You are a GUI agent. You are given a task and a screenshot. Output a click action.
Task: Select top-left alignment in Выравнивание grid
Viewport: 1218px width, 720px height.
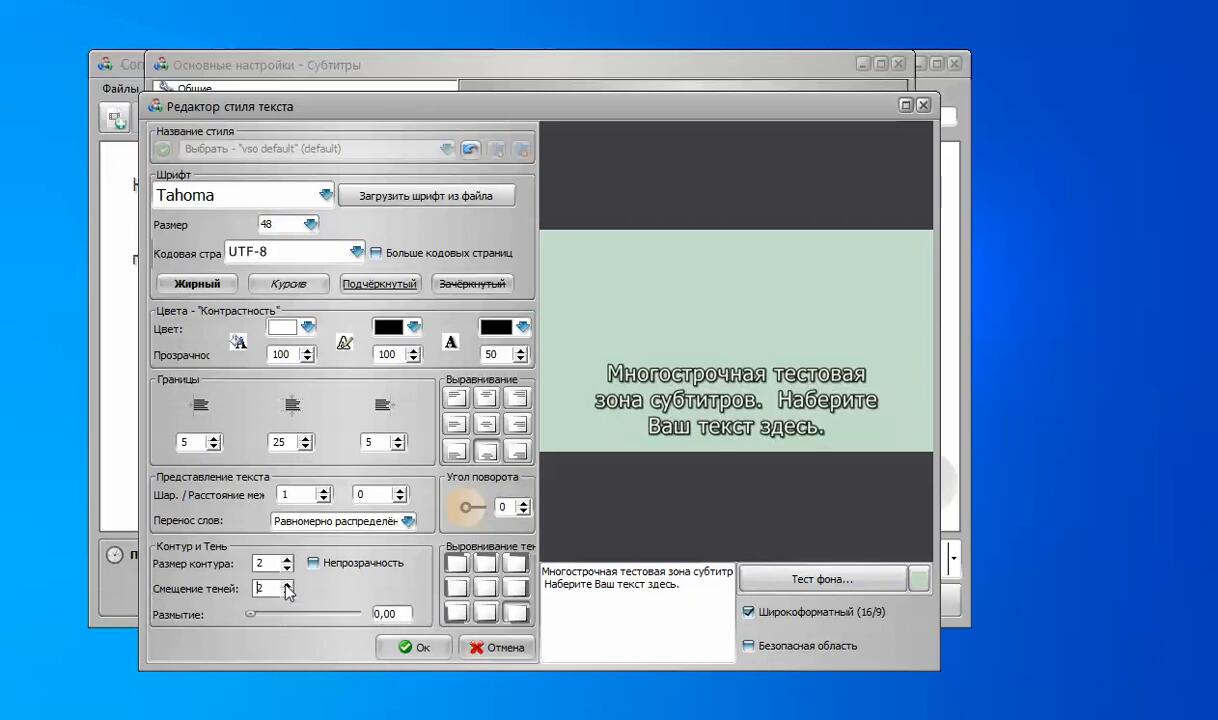point(456,397)
